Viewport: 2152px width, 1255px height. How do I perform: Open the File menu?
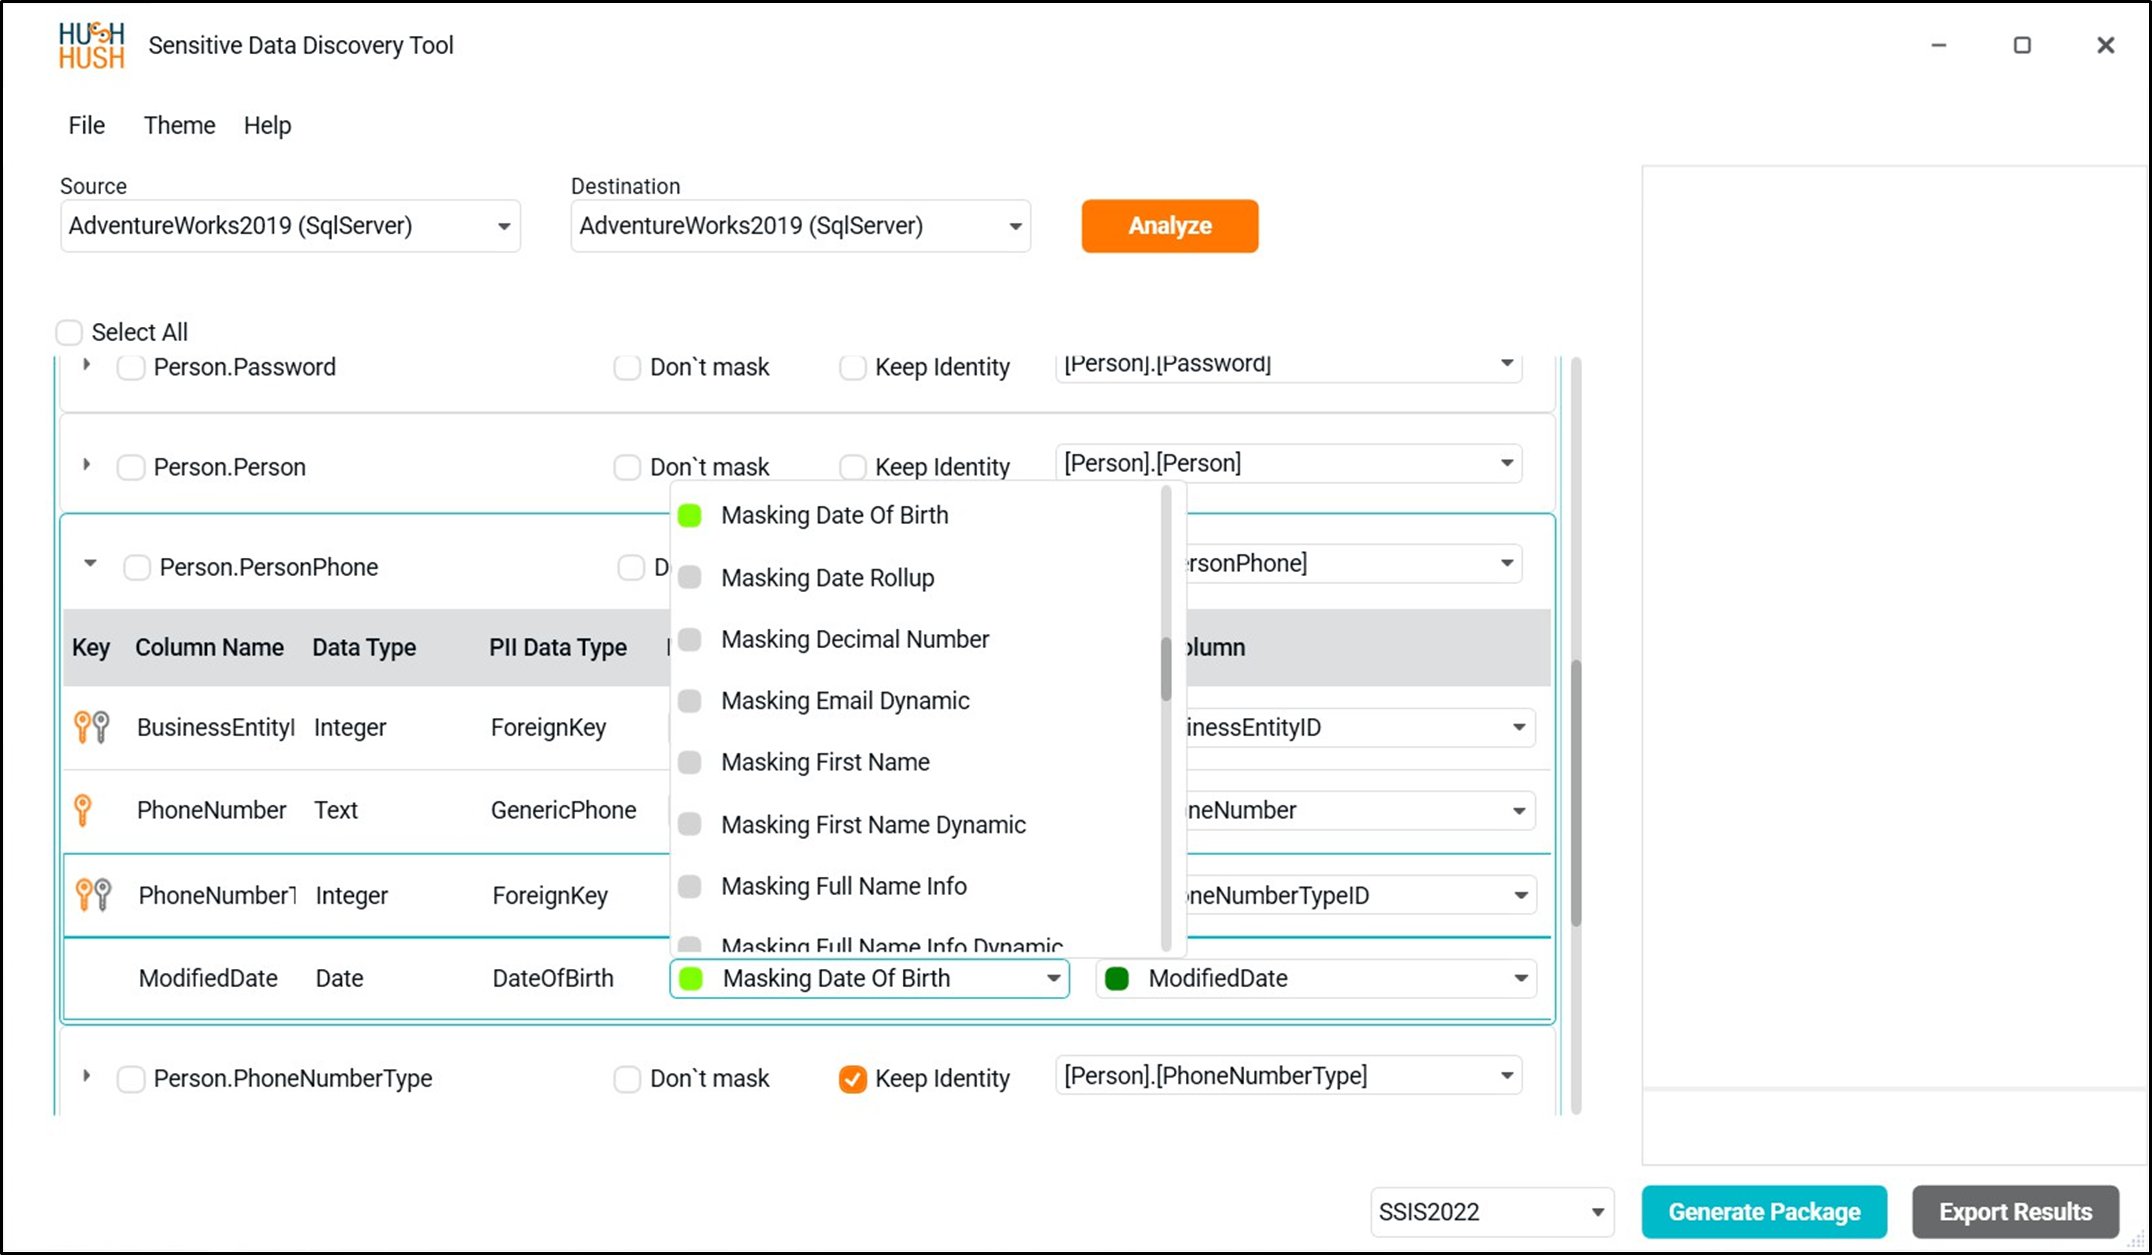coord(86,125)
